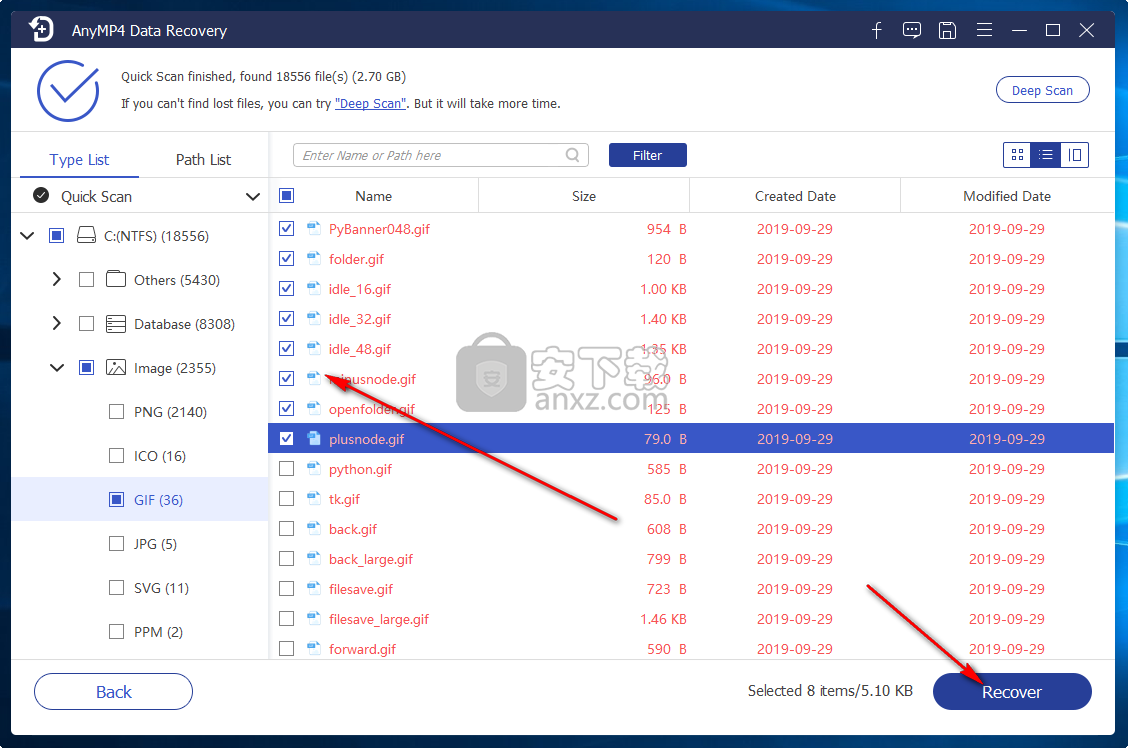Image resolution: width=1128 pixels, height=748 pixels.
Task: Click file icon of idle_32.gif
Action: 314,319
